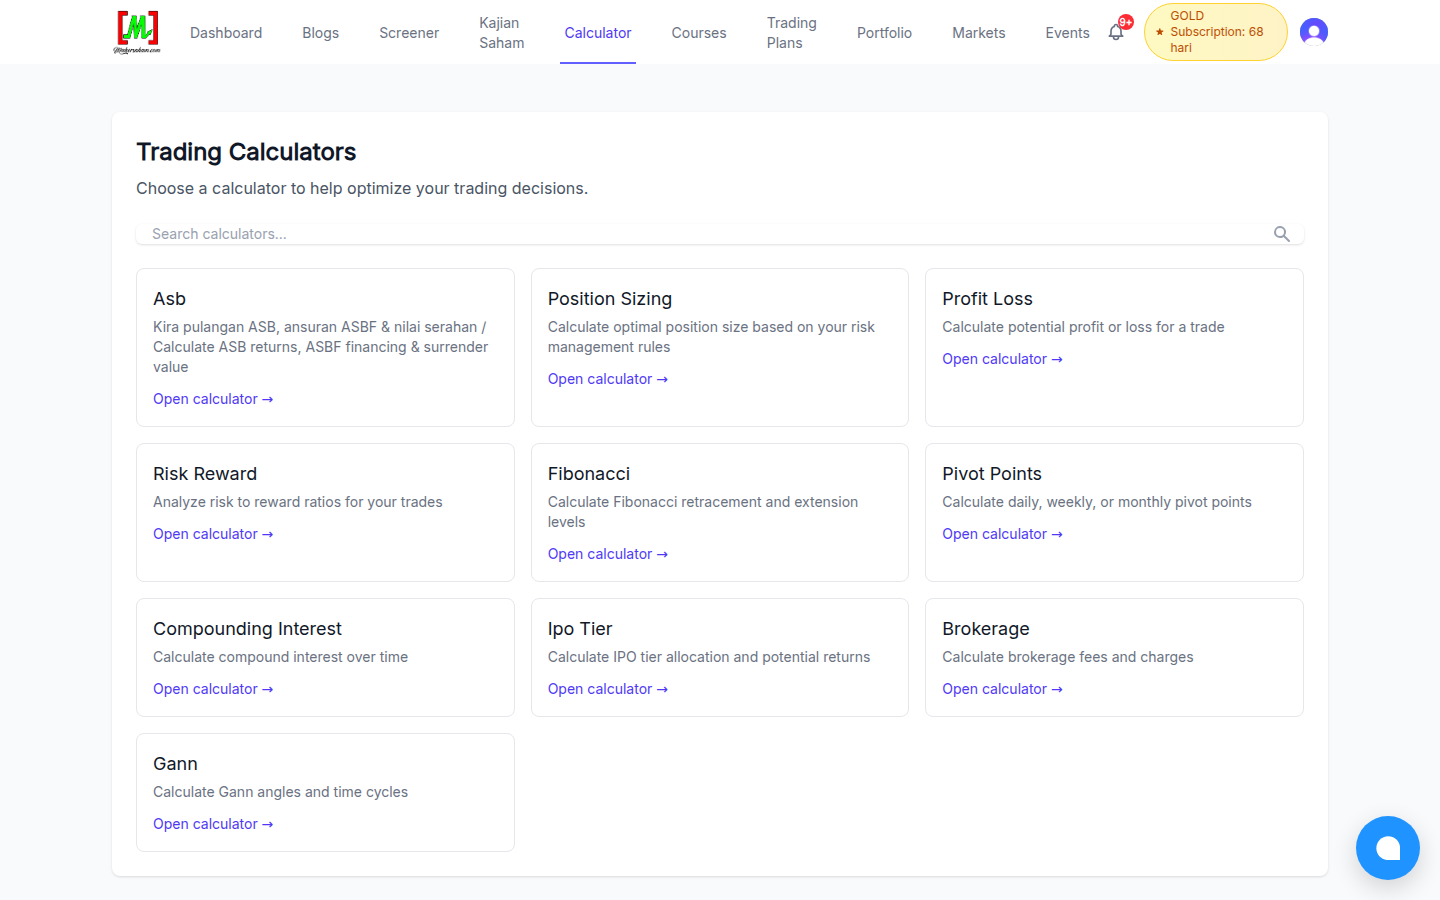The width and height of the screenshot is (1440, 900).
Task: Open the Portfolio page
Action: 884,33
